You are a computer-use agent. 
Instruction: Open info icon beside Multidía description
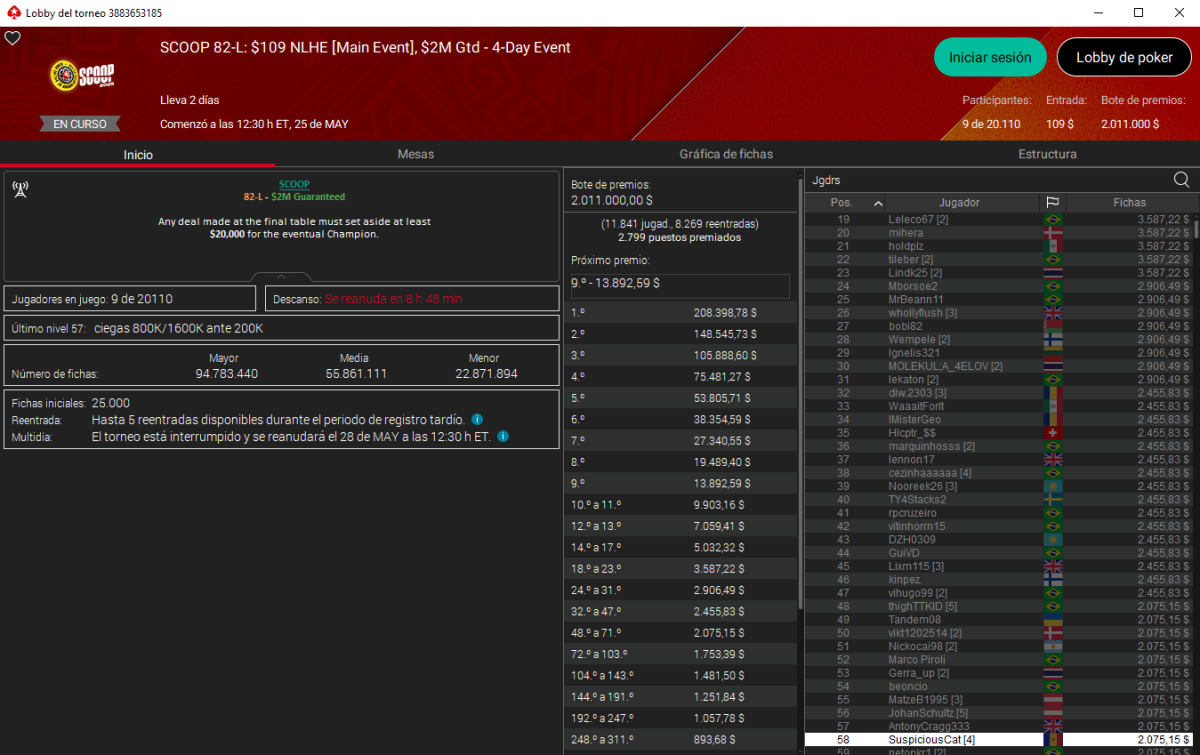pyautogui.click(x=503, y=436)
